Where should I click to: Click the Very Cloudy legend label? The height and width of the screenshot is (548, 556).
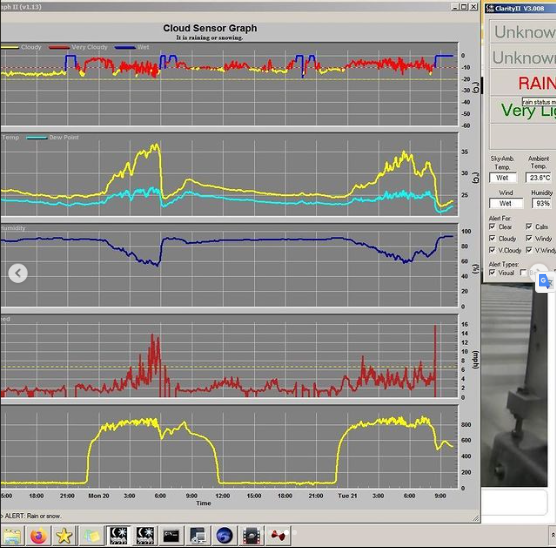pos(89,47)
